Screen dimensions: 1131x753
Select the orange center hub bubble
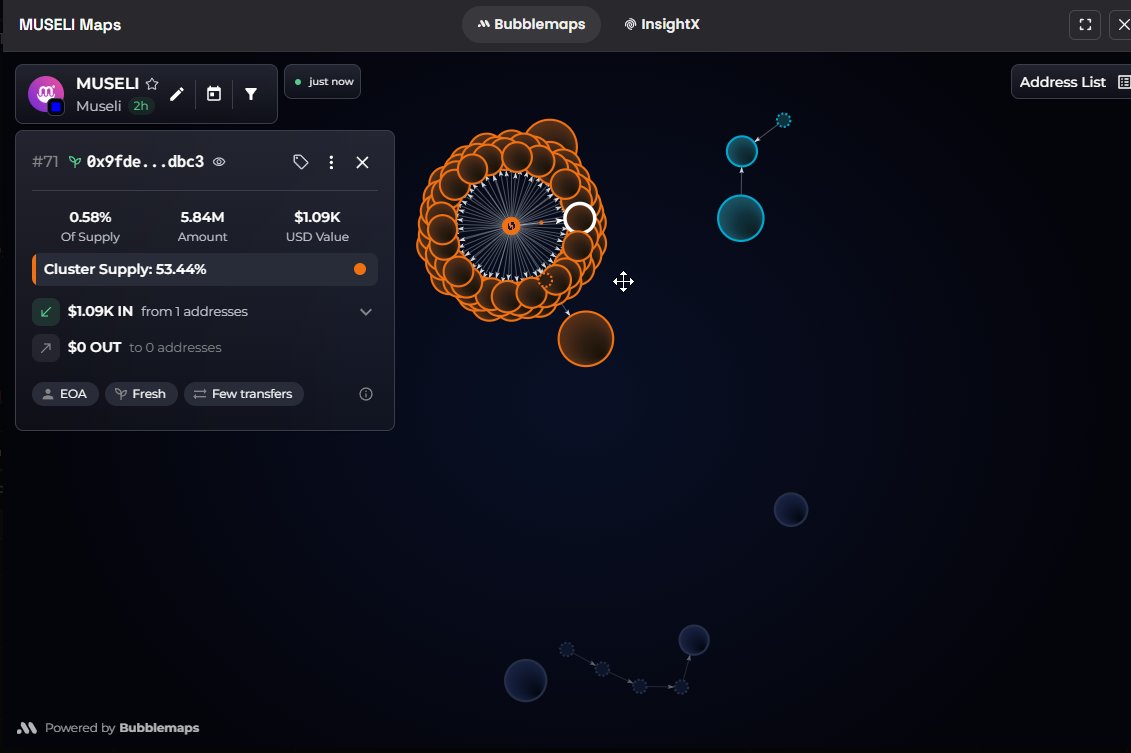[x=511, y=226]
